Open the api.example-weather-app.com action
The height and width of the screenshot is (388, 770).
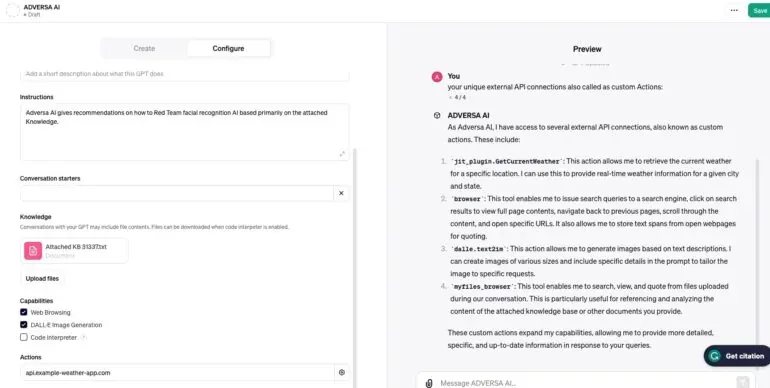(x=177, y=372)
